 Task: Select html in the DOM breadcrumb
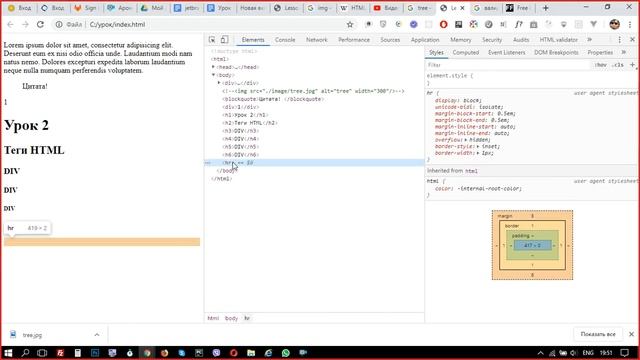click(x=213, y=318)
